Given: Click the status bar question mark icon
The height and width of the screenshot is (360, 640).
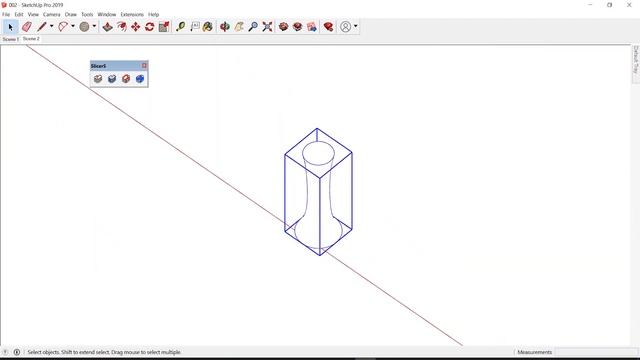Looking at the screenshot, I should pyautogui.click(x=5, y=352).
